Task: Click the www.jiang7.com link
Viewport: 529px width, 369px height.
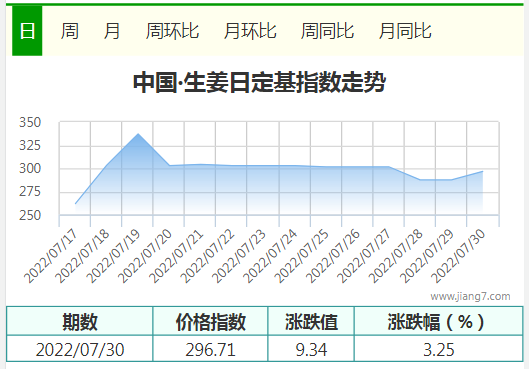Action: (470, 296)
